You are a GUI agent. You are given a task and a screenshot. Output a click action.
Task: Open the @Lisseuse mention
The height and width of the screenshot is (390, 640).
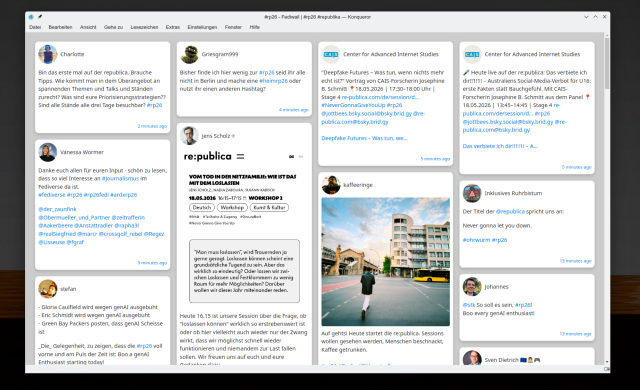pyautogui.click(x=51, y=242)
